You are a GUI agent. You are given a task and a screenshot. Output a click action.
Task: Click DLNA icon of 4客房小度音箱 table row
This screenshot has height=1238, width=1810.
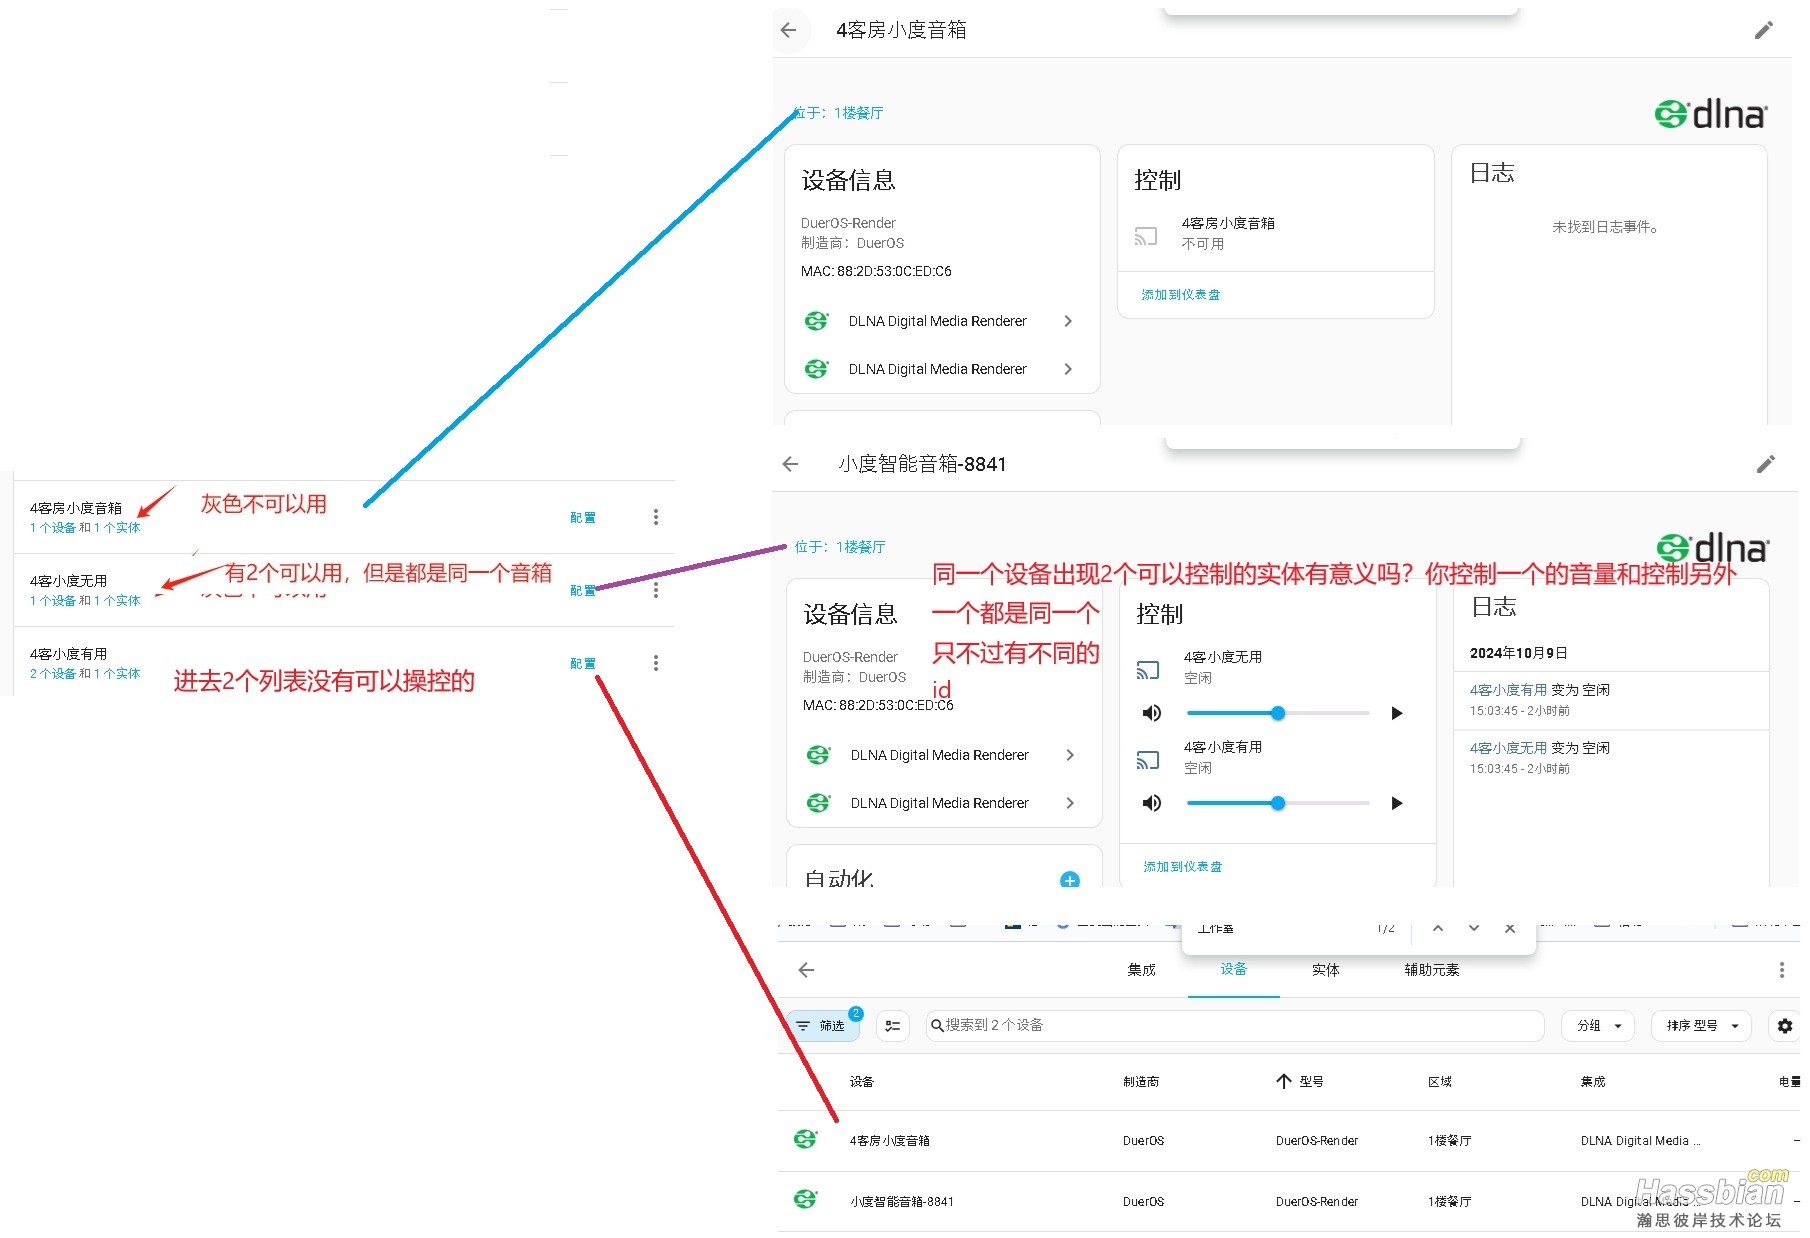coord(805,1139)
